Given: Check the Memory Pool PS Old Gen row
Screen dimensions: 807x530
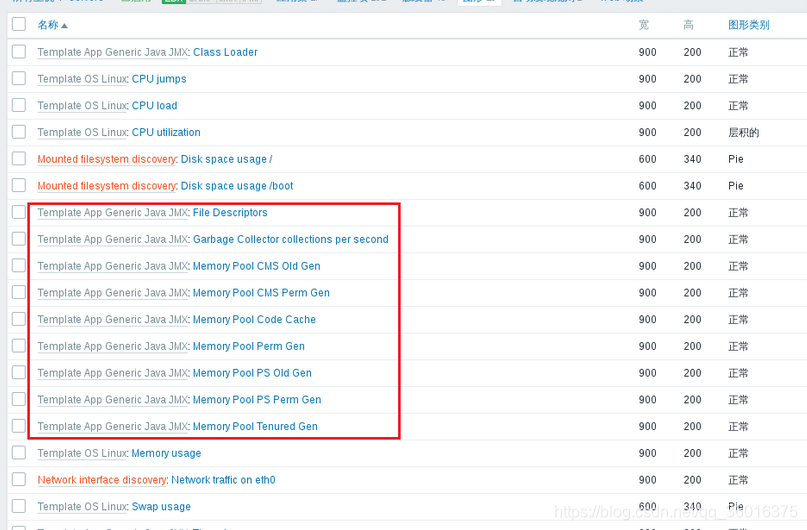Looking at the screenshot, I should tap(19, 373).
